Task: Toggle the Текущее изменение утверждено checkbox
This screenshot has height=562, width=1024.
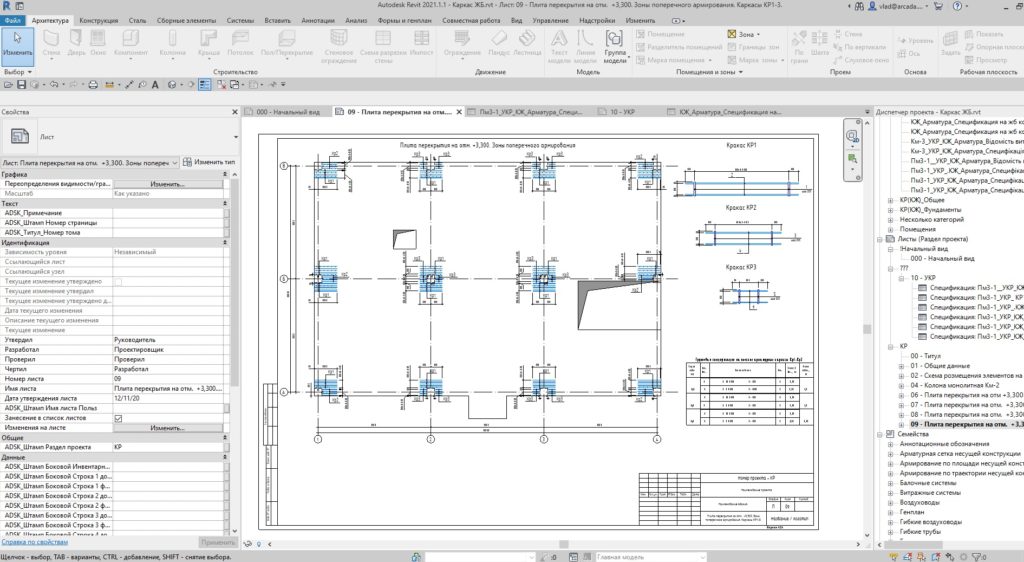Action: pos(119,282)
